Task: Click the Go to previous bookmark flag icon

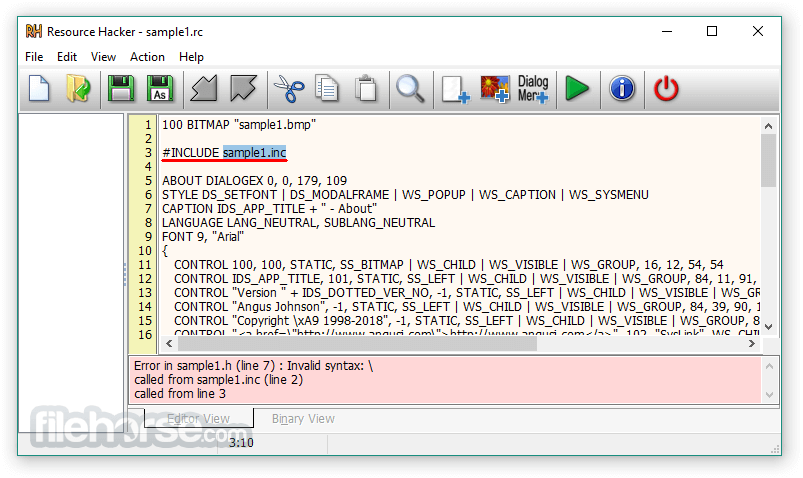Action: point(204,89)
